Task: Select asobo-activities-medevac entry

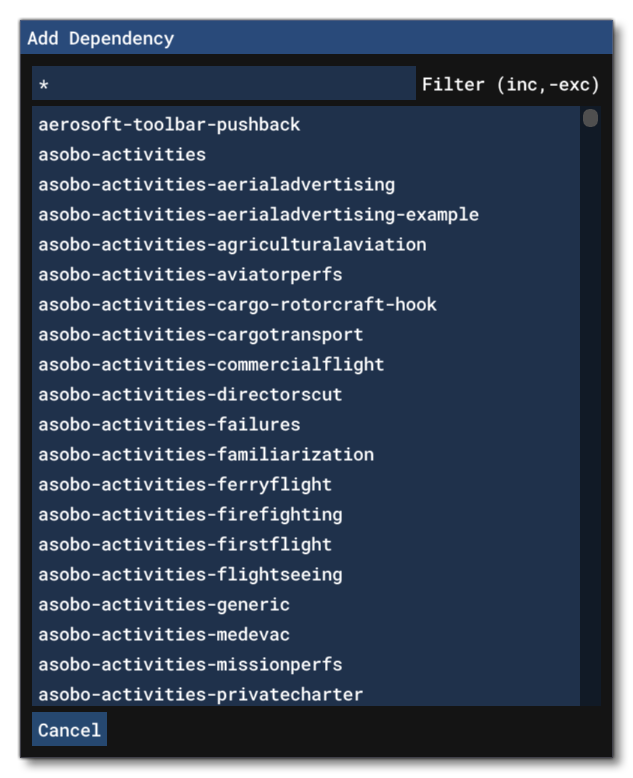Action: pos(164,635)
